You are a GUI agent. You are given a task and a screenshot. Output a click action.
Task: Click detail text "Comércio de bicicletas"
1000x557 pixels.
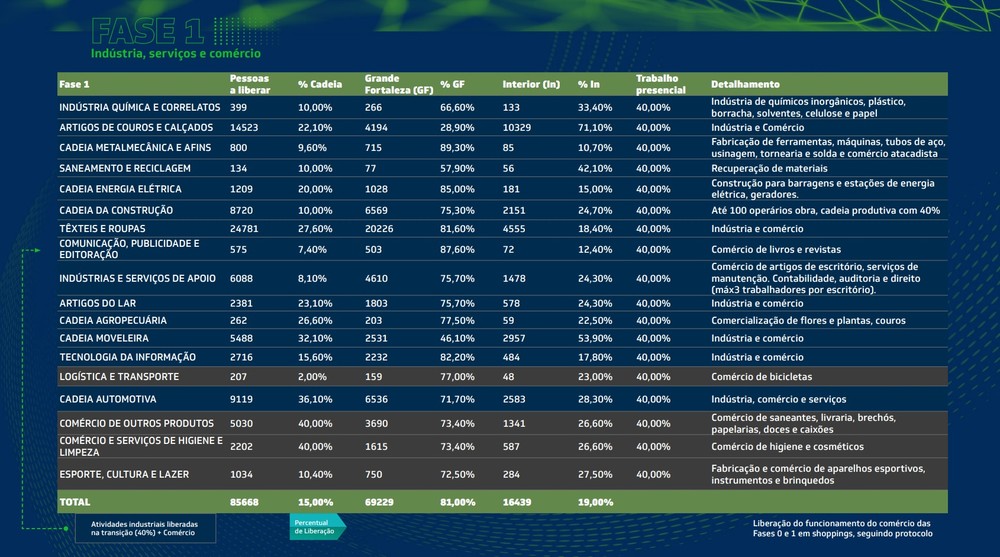[x=761, y=376]
